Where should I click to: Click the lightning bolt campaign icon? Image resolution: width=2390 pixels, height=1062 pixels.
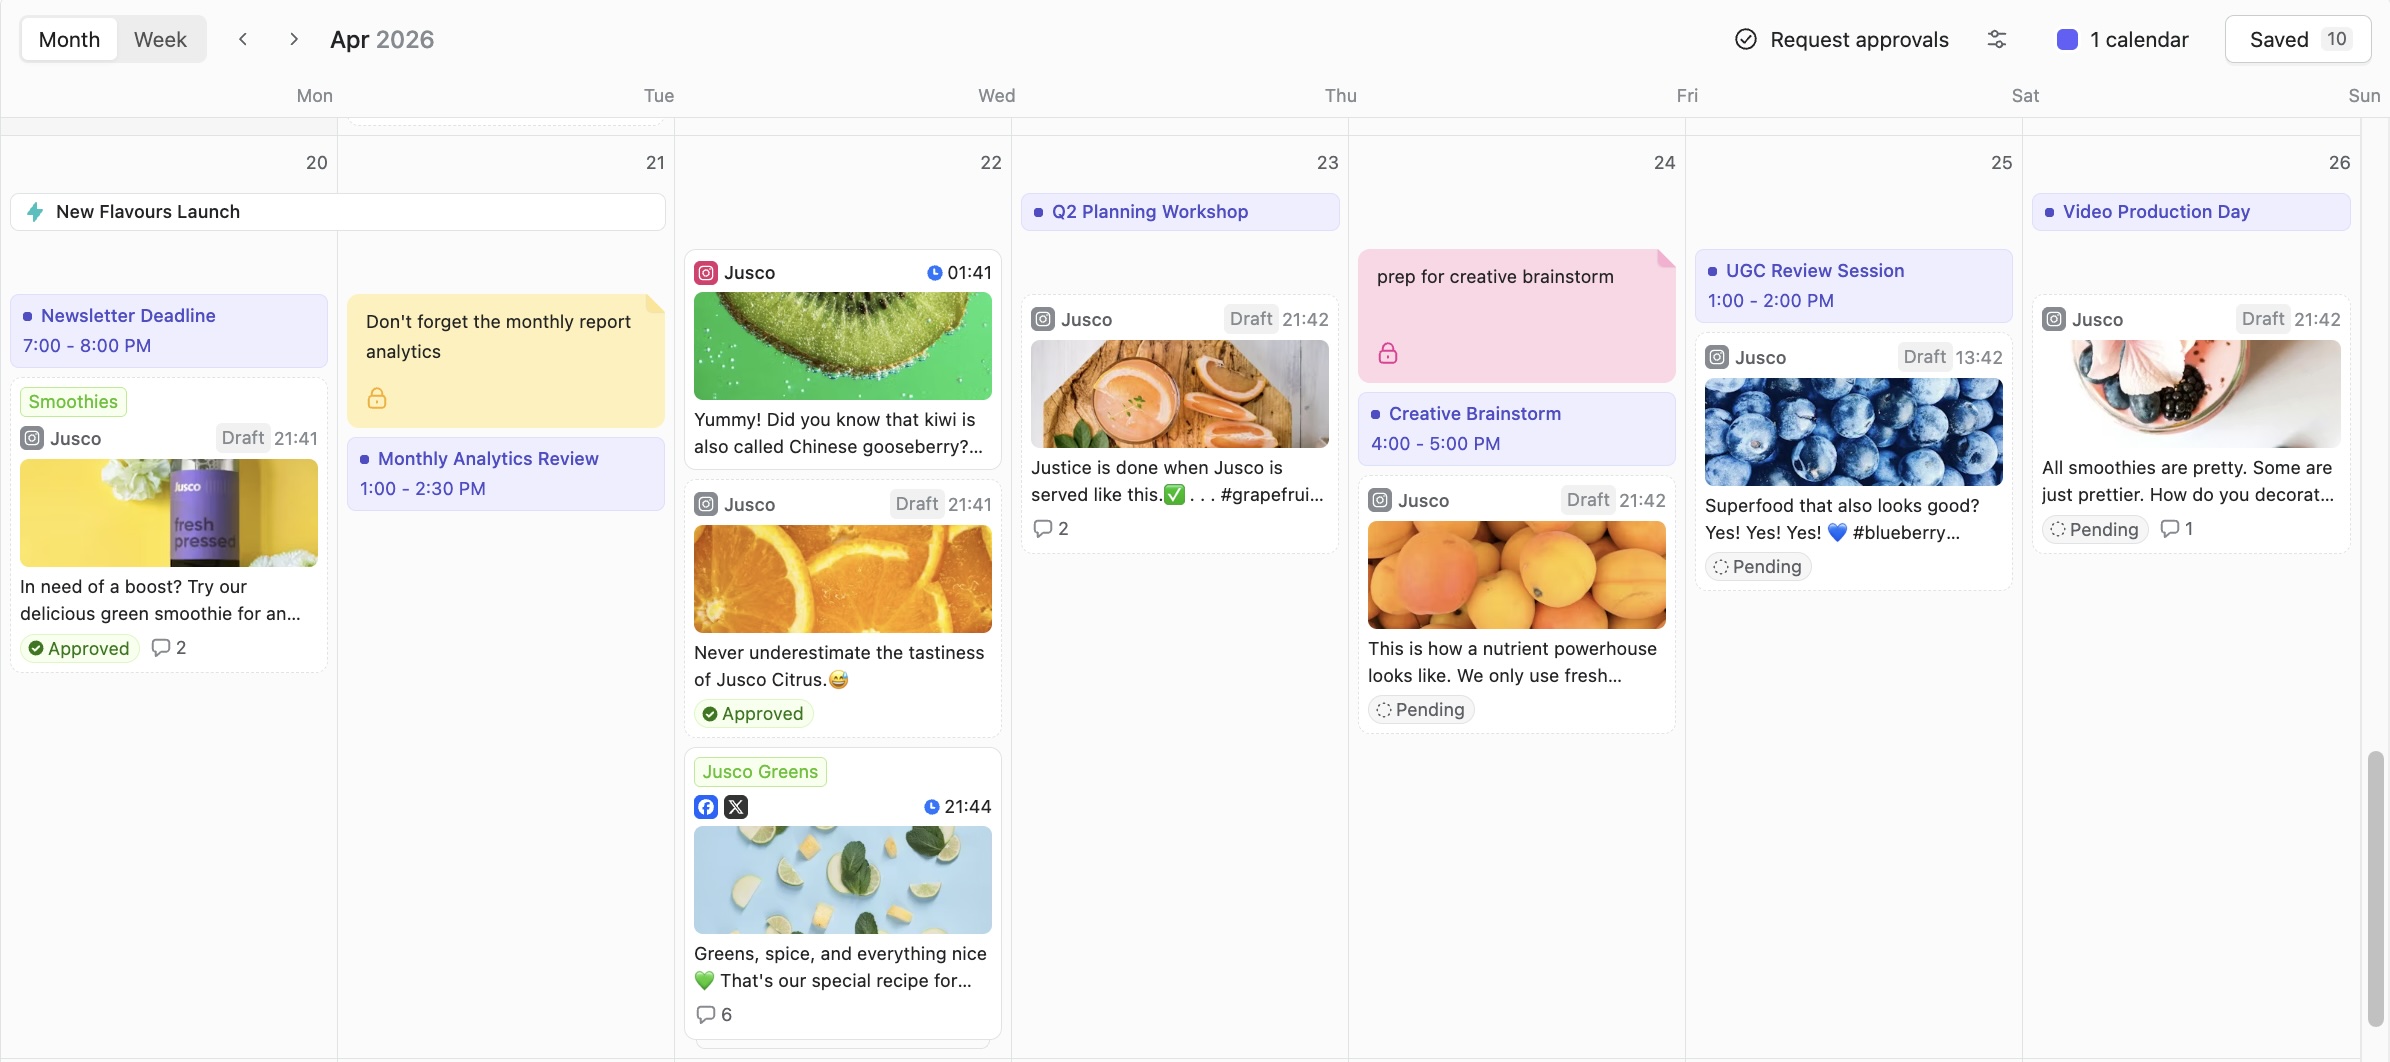(x=35, y=212)
